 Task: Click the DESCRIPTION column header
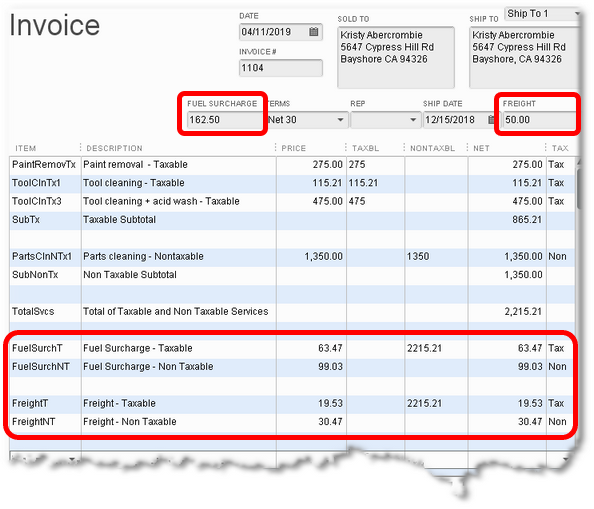114,148
